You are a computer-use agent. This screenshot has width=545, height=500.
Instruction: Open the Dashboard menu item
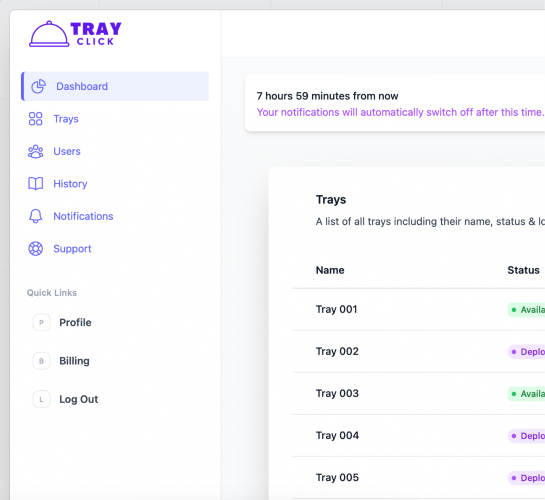[x=115, y=86]
